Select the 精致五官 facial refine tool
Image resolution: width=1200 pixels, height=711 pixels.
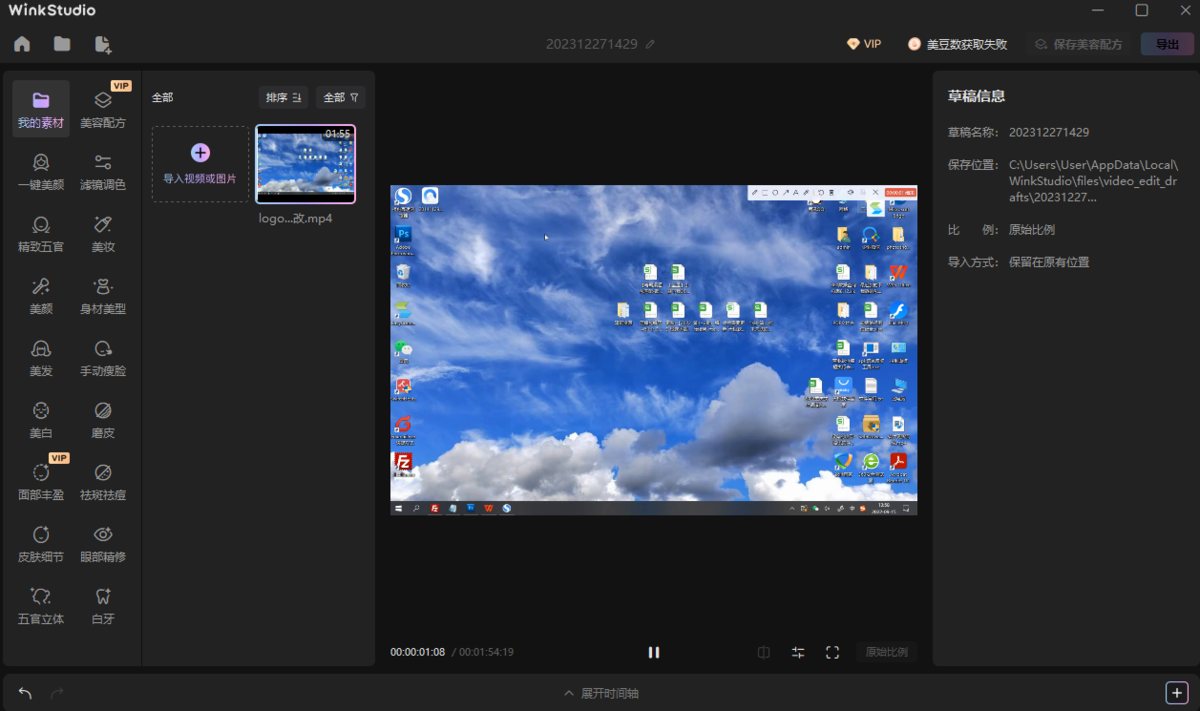tap(40, 232)
